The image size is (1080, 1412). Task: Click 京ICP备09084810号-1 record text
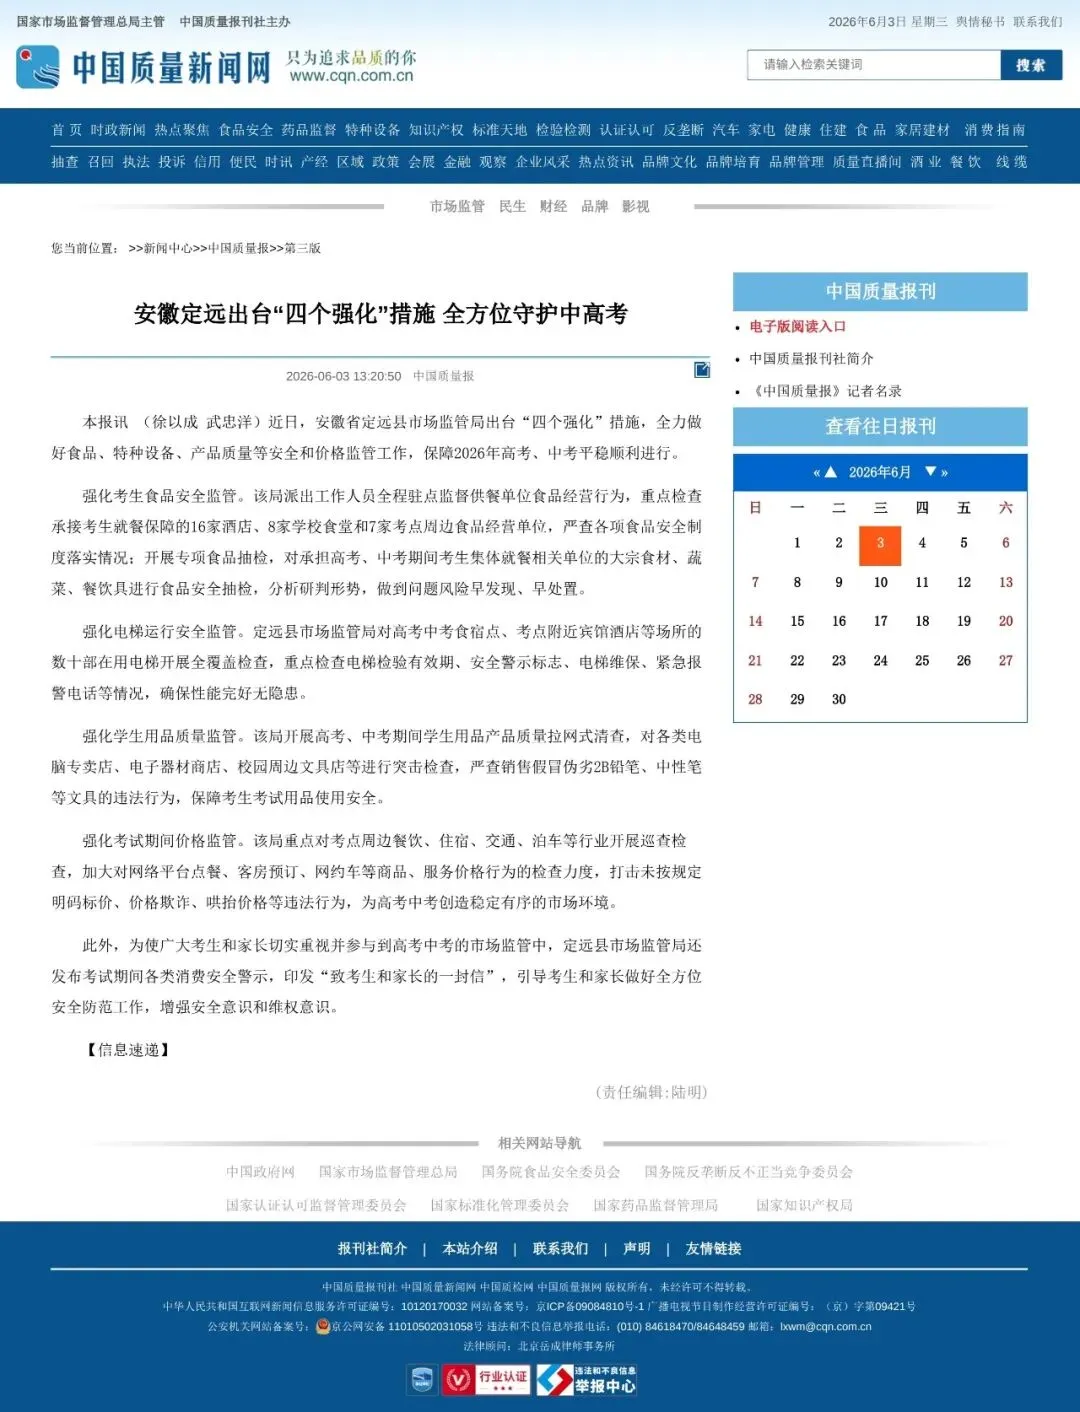[x=590, y=1306]
